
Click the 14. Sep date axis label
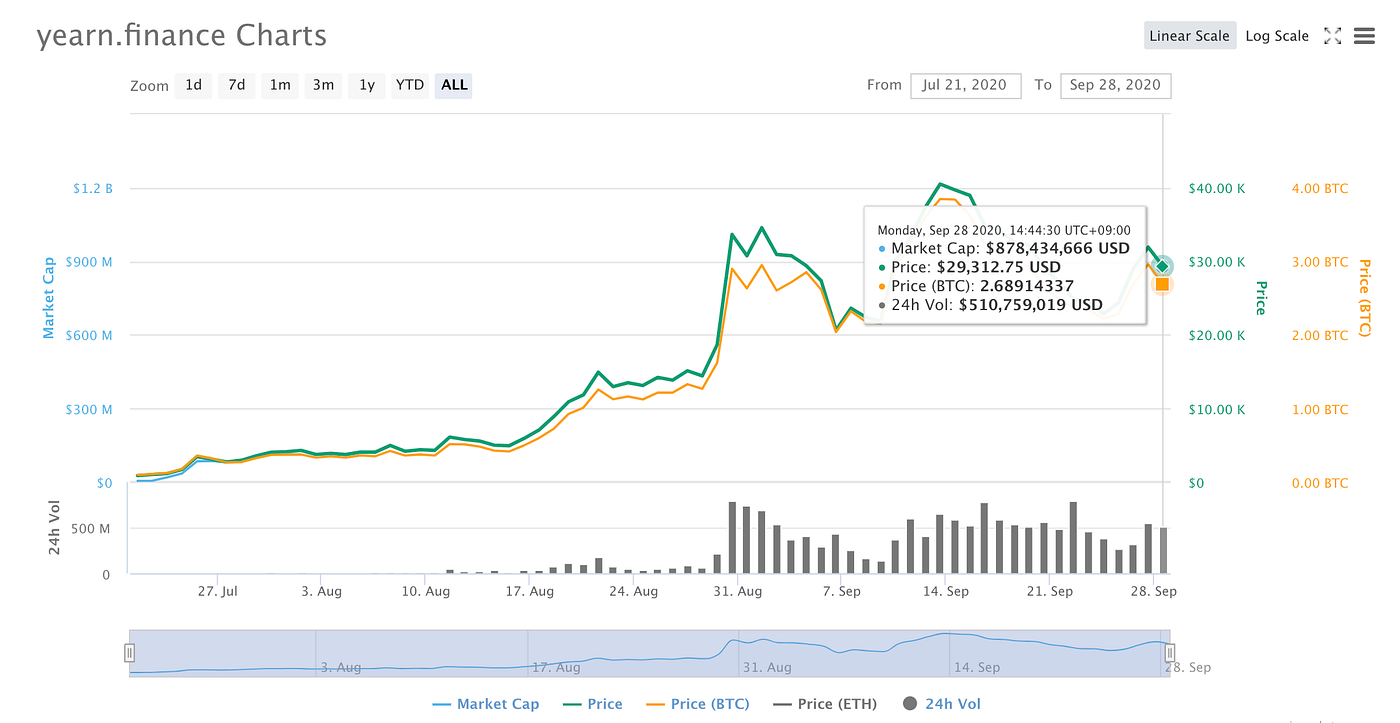pos(945,591)
